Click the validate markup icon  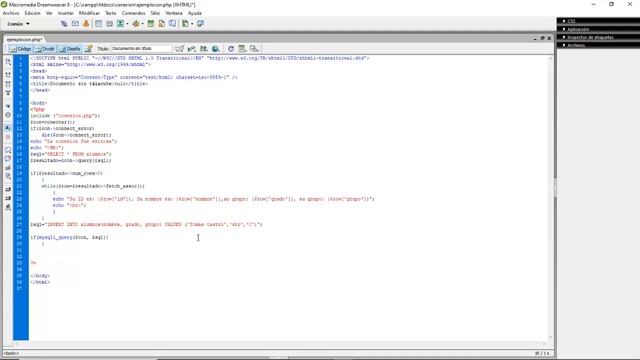[x=191, y=49]
